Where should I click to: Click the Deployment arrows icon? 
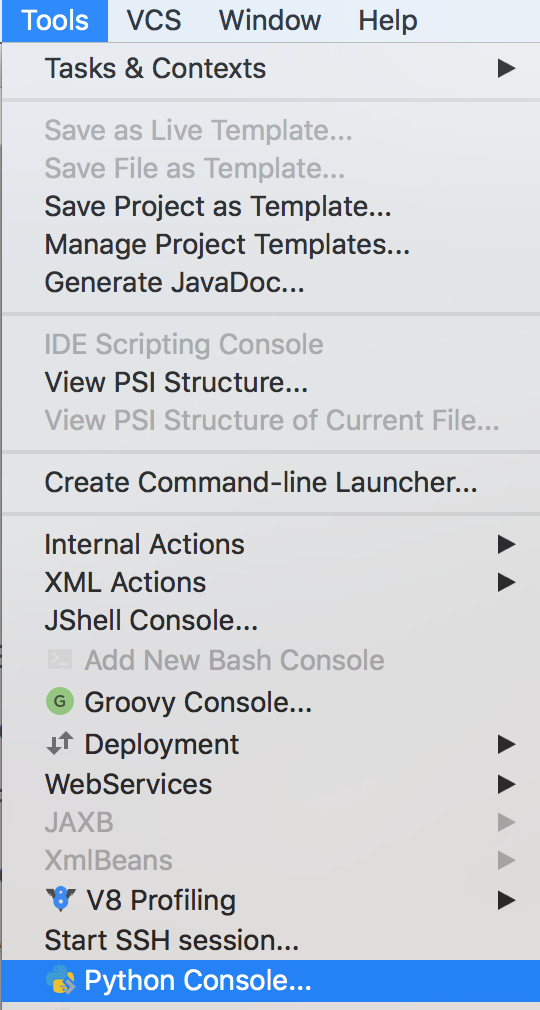point(60,744)
